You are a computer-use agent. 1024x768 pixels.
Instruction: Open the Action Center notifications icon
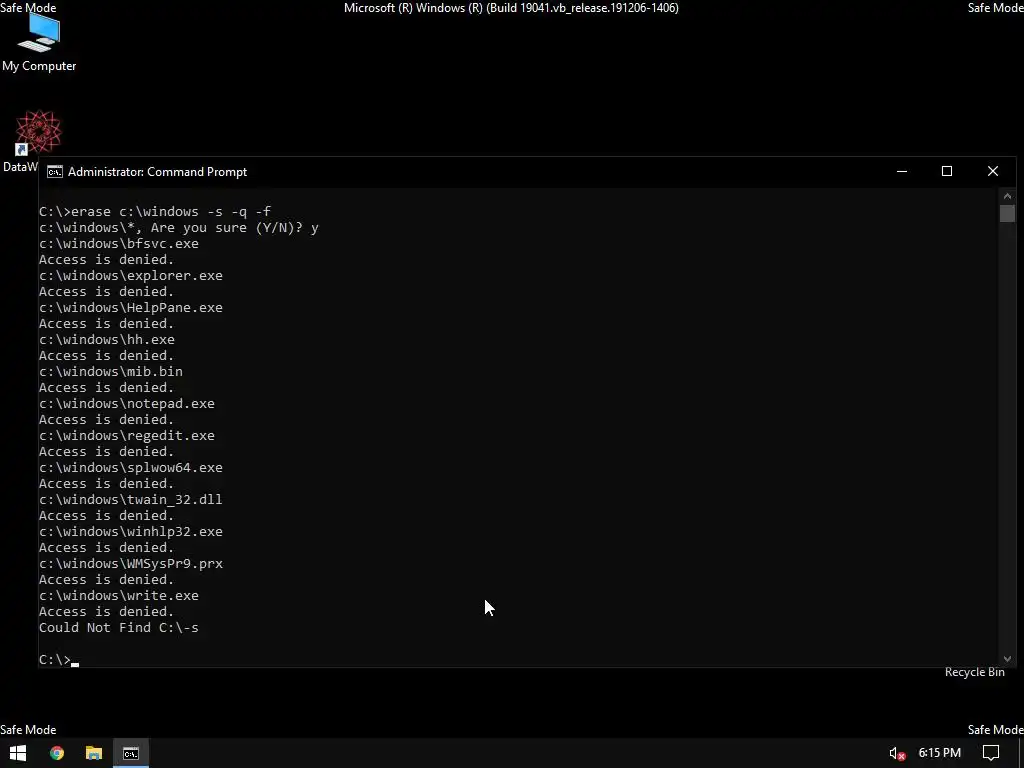tap(991, 753)
